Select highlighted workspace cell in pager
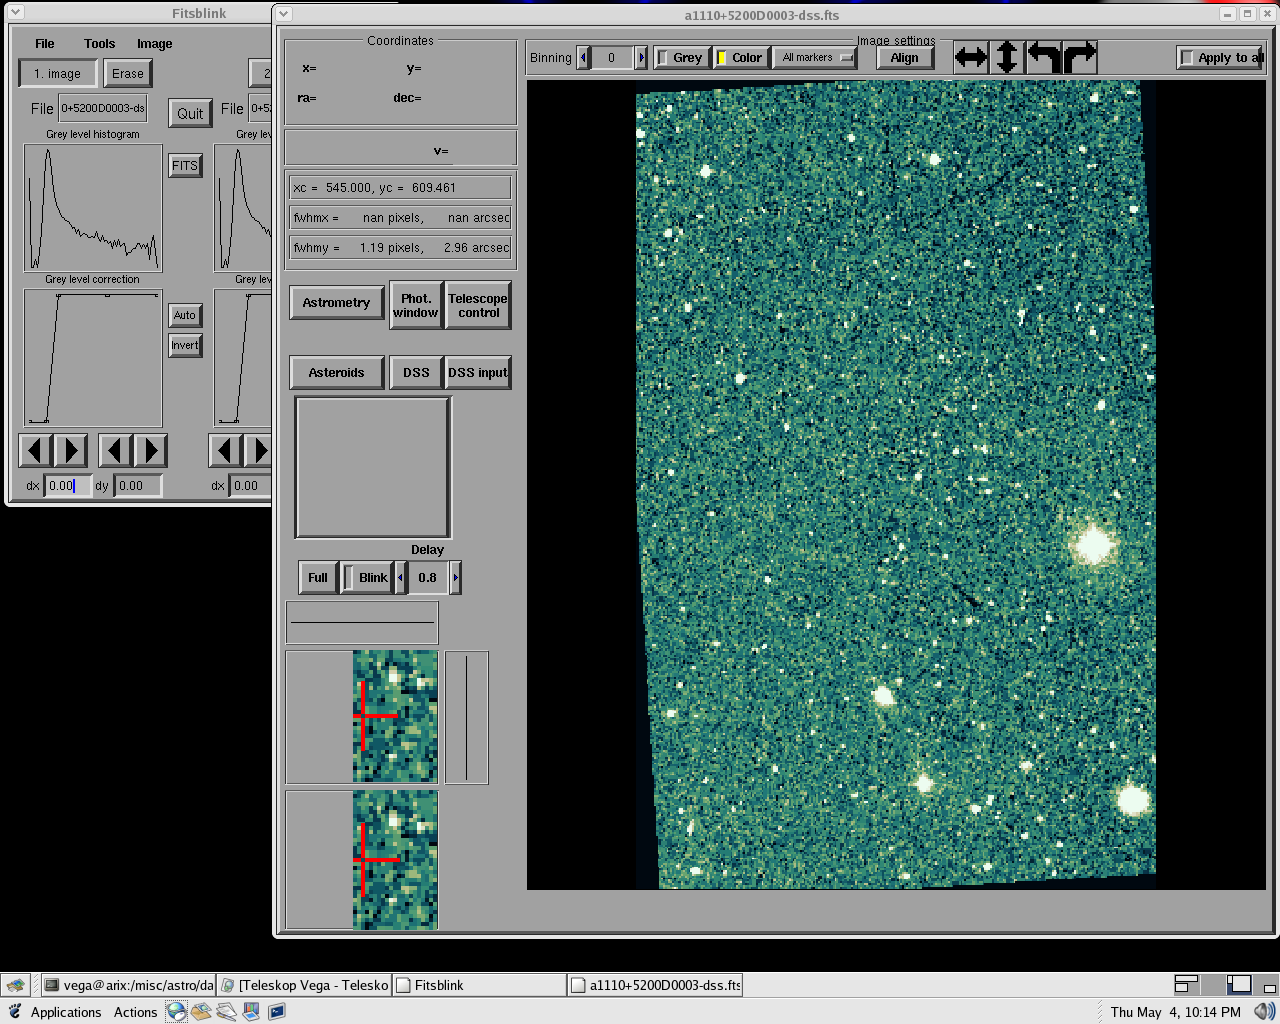The height and width of the screenshot is (1024, 1280). [1239, 985]
